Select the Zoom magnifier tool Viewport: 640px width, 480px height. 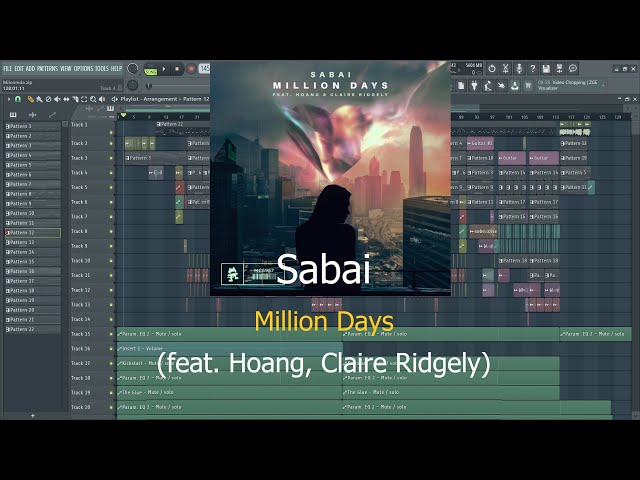point(93,99)
